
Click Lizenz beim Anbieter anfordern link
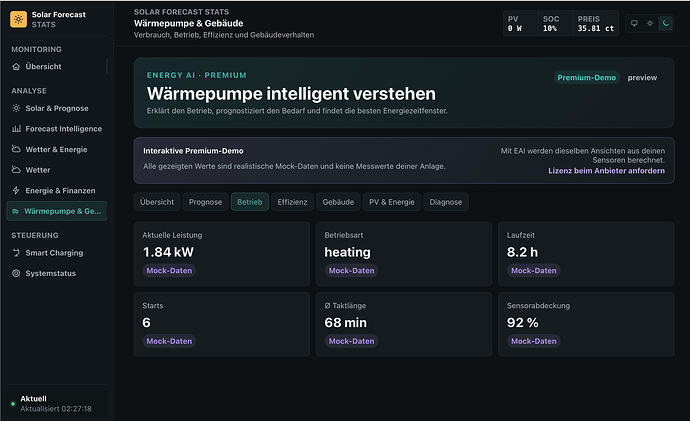606,171
